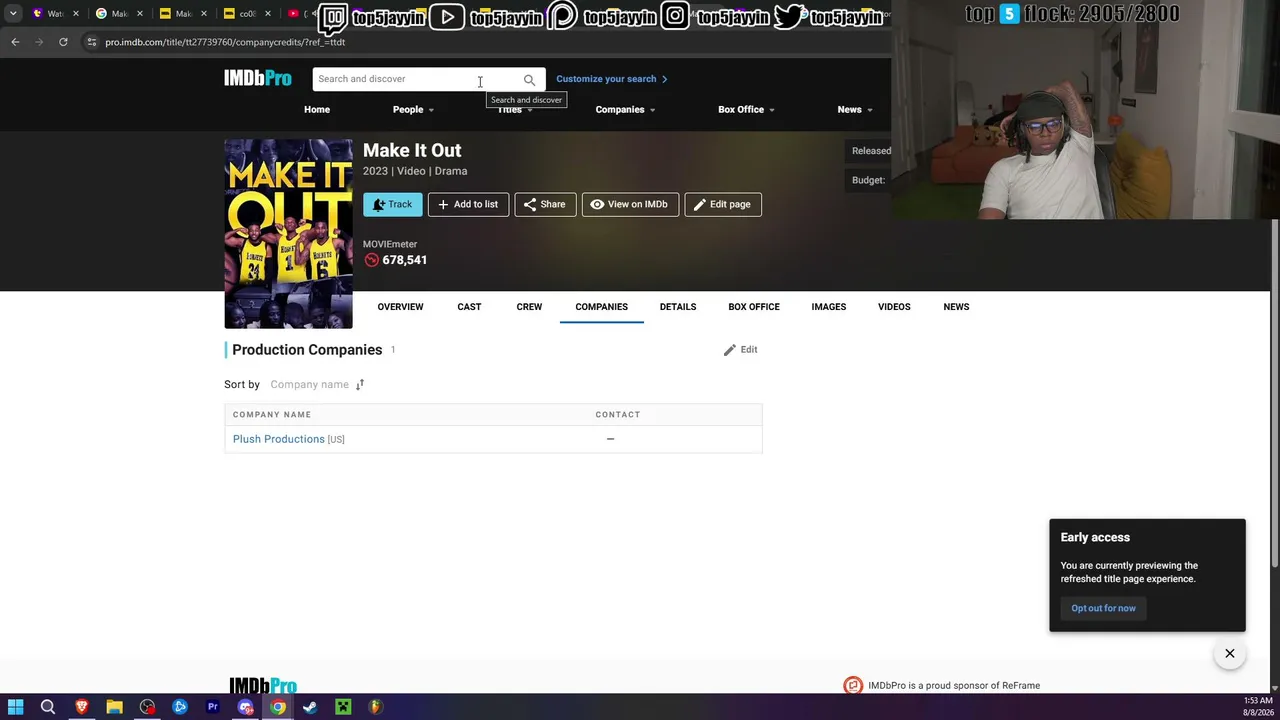Click the pro.imdb.com address bar URL
Viewport: 1280px width, 720px height.
[x=225, y=42]
